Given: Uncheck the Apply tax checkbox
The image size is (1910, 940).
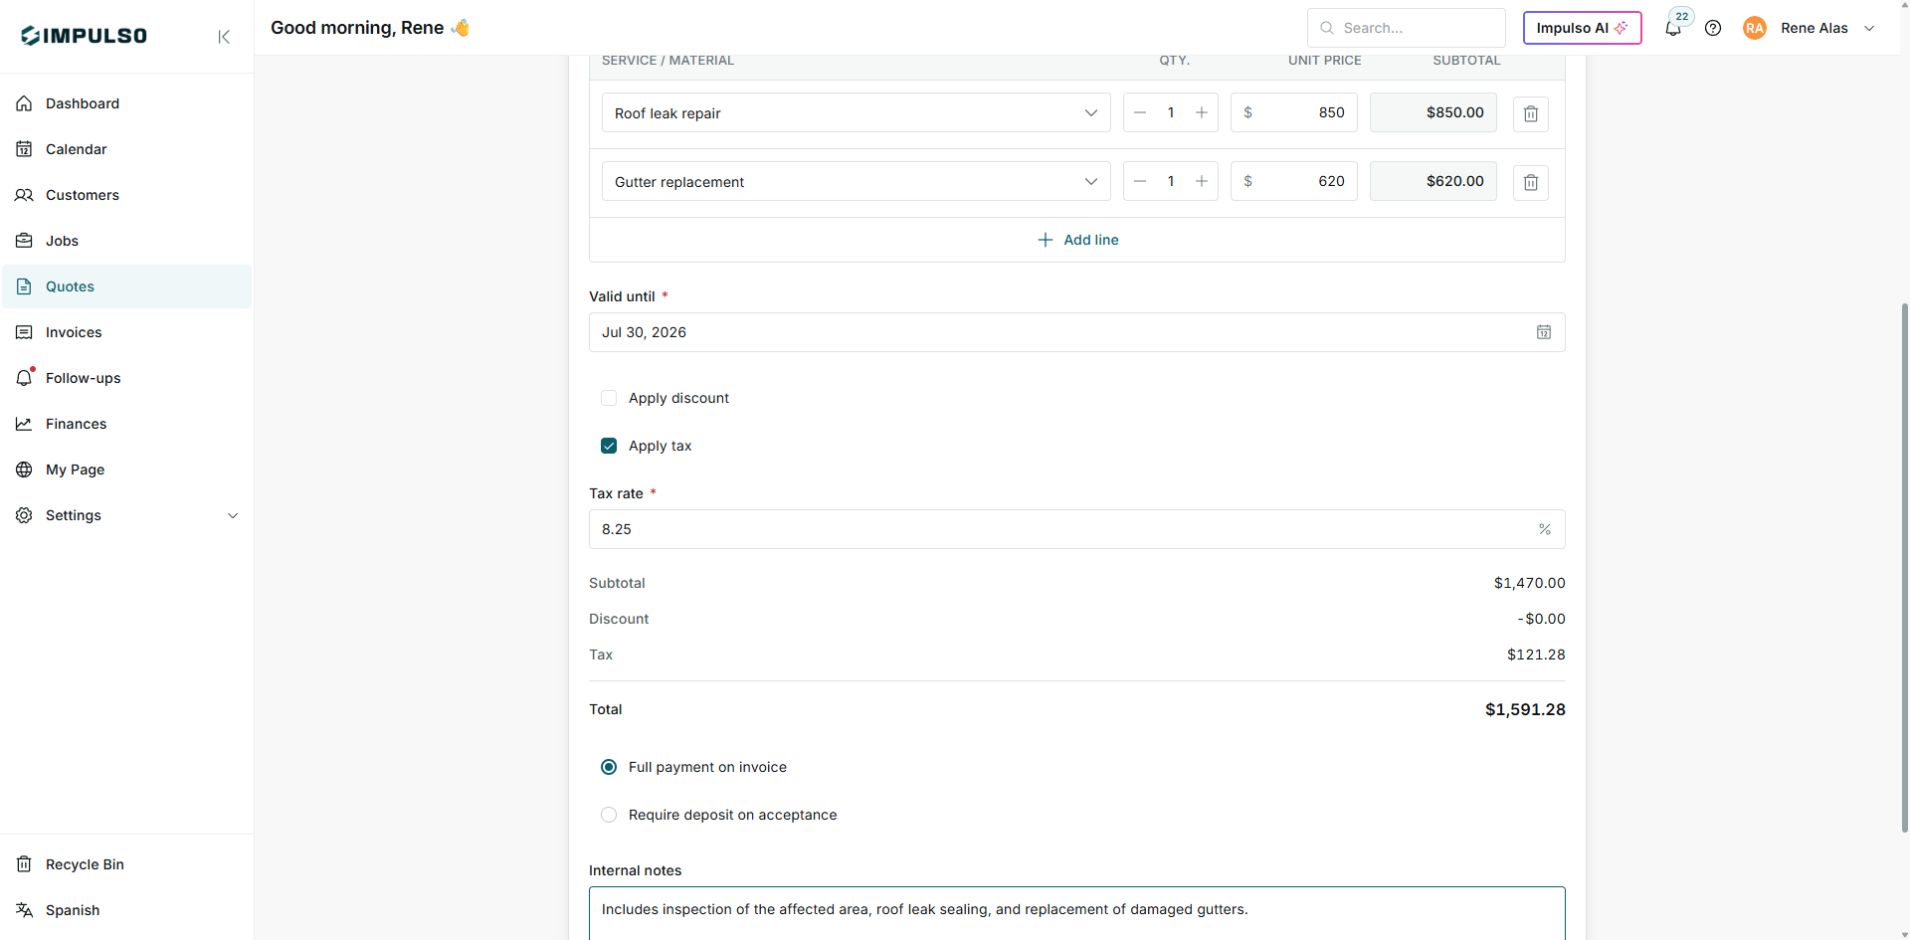Looking at the screenshot, I should pyautogui.click(x=608, y=446).
